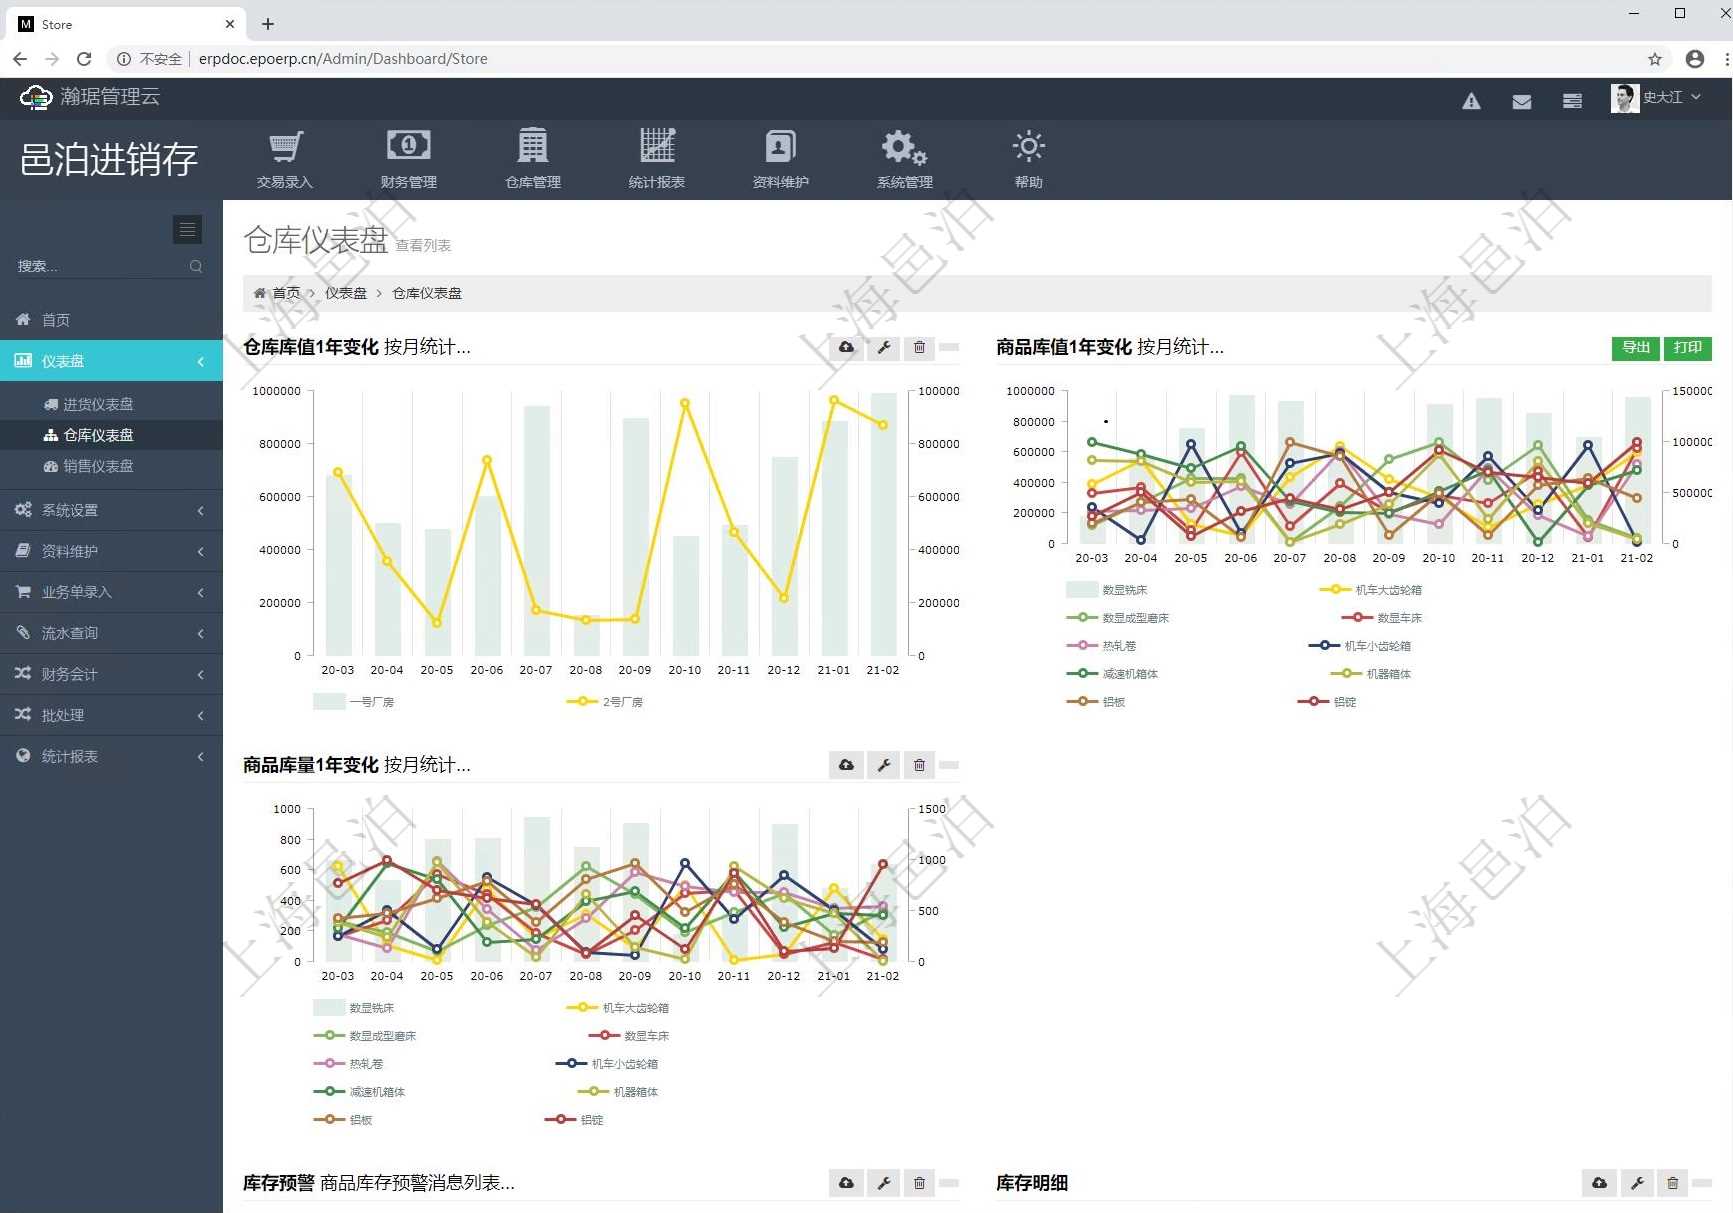Viewport: 1733px width, 1213px height.
Task: Toggle 机车小齿轮箱 legend in 商品库量 chart
Action: tap(606, 1064)
